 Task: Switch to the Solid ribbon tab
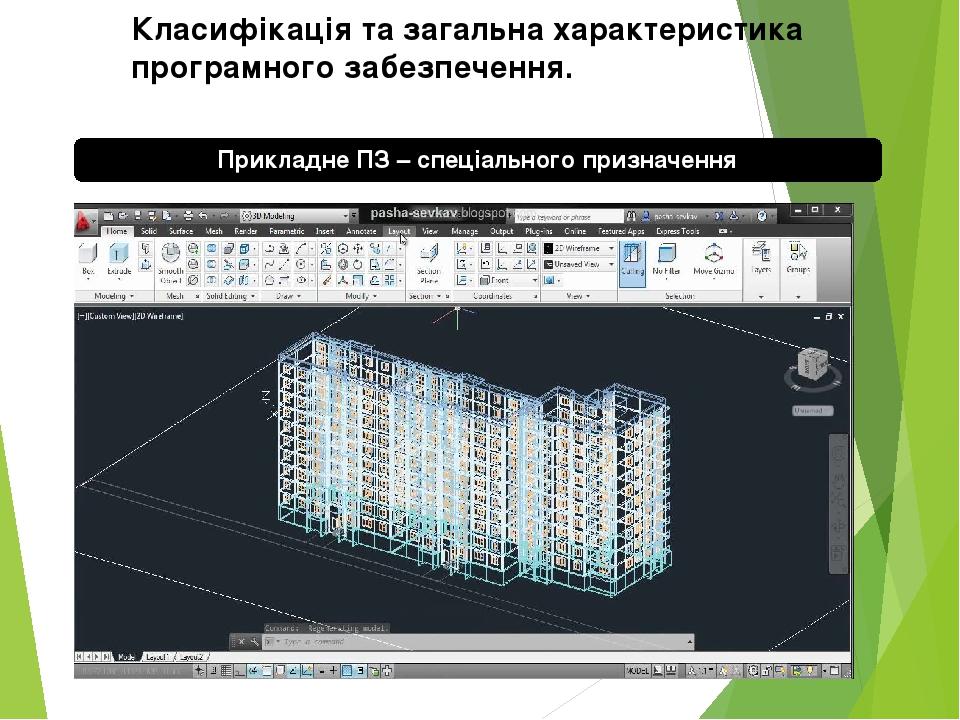point(149,231)
